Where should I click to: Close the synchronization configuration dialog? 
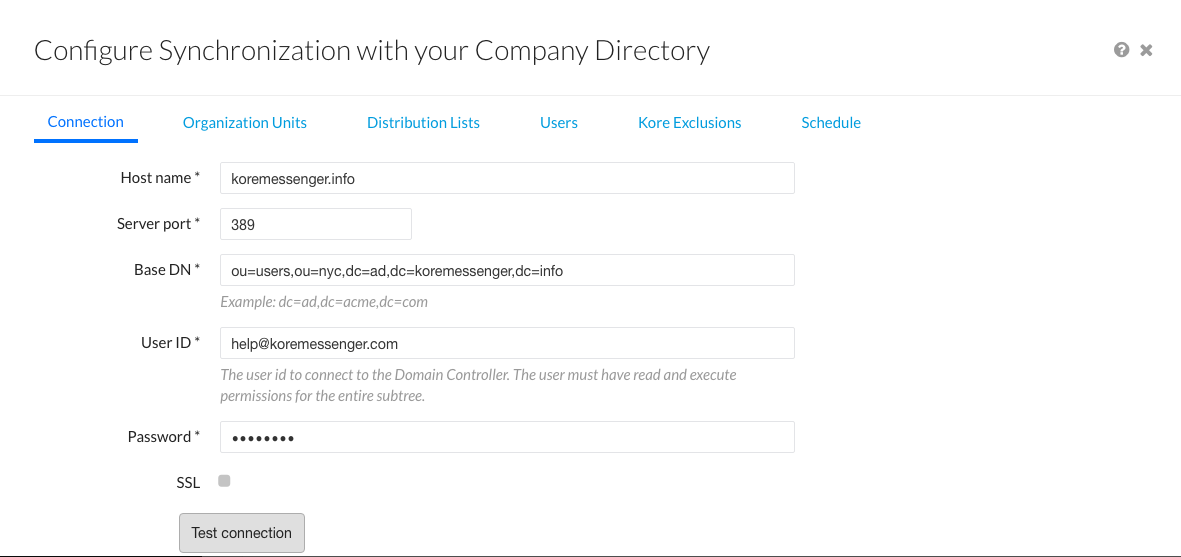click(1146, 50)
